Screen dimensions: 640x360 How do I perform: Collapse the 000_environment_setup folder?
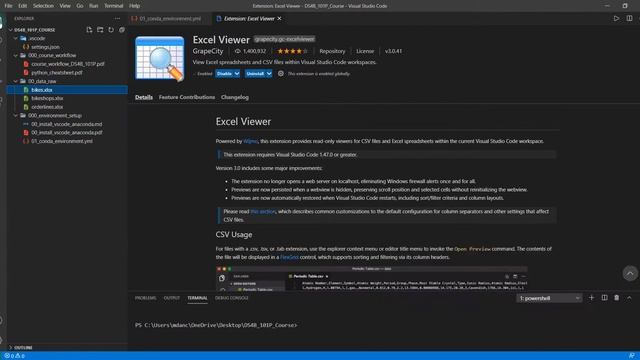click(16, 116)
